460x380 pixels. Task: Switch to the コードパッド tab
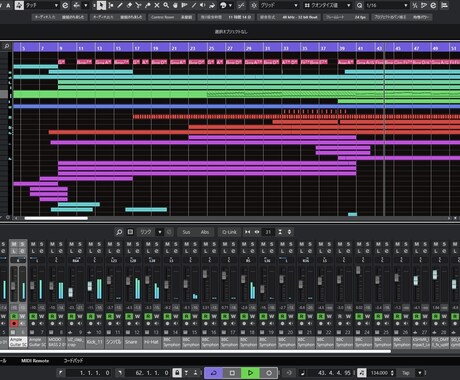point(74,361)
